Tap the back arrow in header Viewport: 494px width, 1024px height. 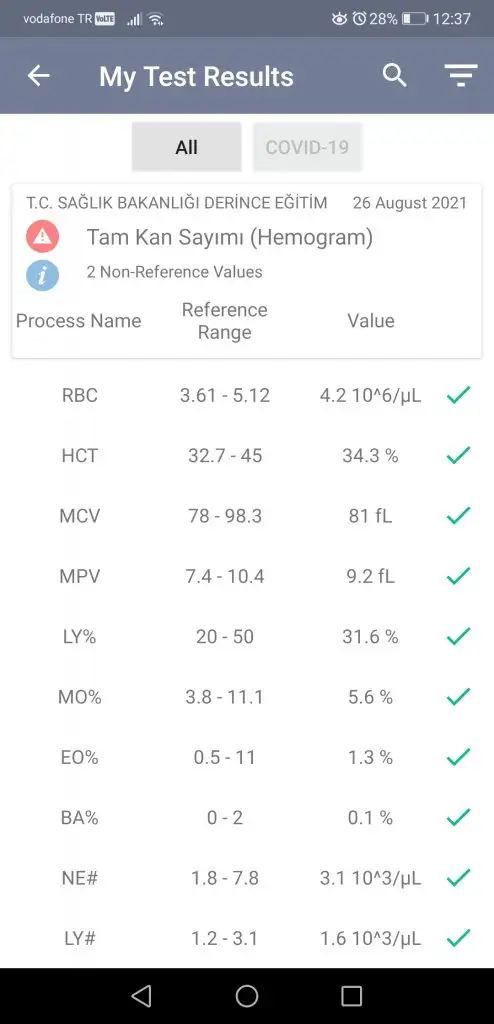click(x=39, y=76)
